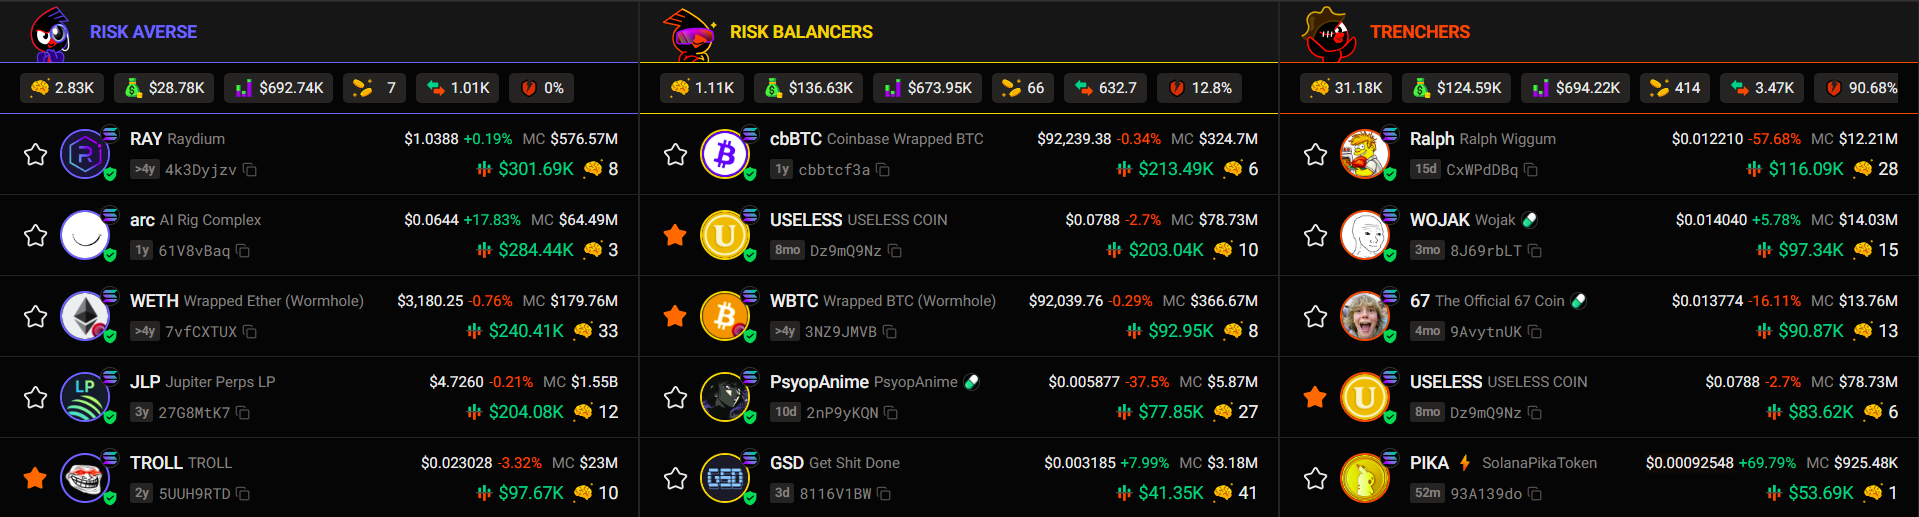
Task: Open the TROLL face token logo
Action: pos(85,478)
